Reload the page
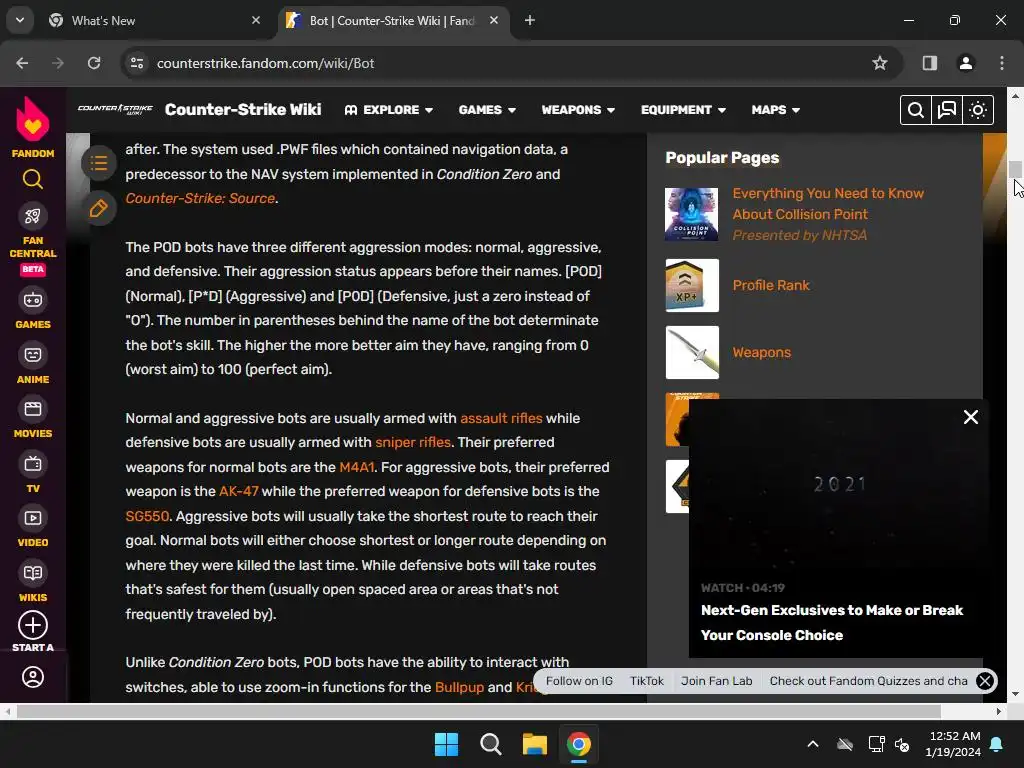 tap(94, 63)
